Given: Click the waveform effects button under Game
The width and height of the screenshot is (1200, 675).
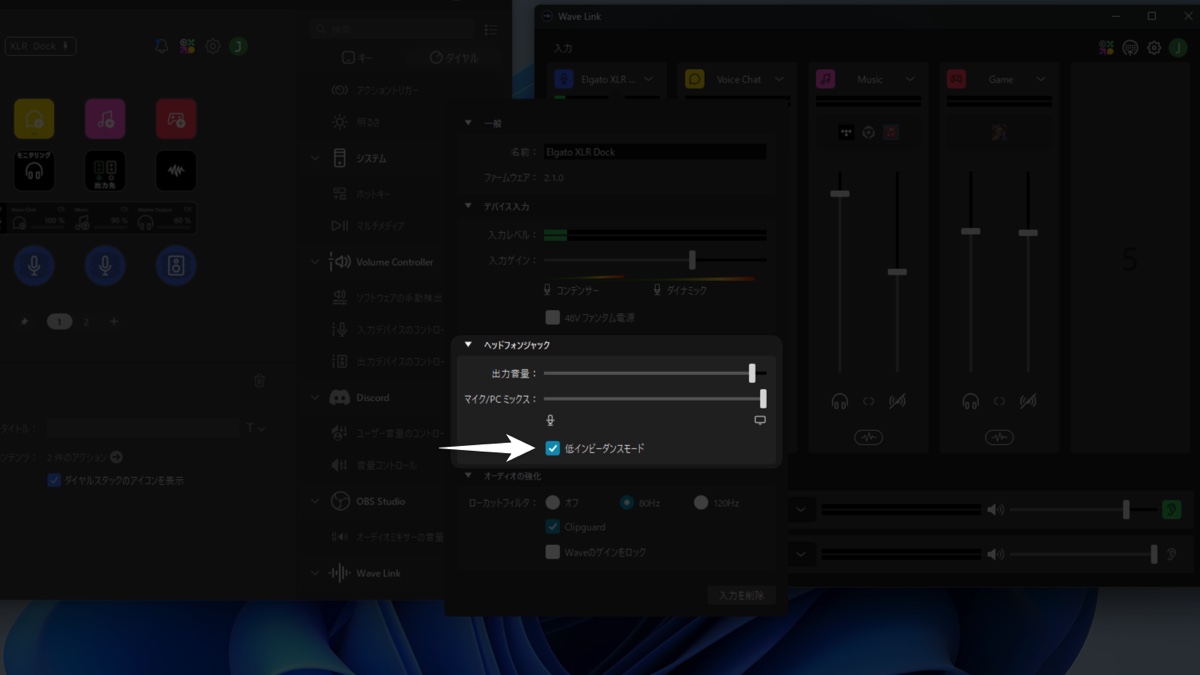Looking at the screenshot, I should click(999, 437).
